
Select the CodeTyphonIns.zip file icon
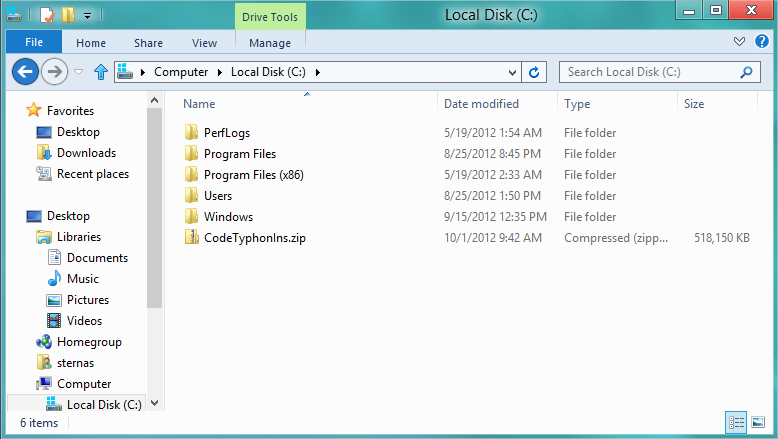(x=192, y=237)
